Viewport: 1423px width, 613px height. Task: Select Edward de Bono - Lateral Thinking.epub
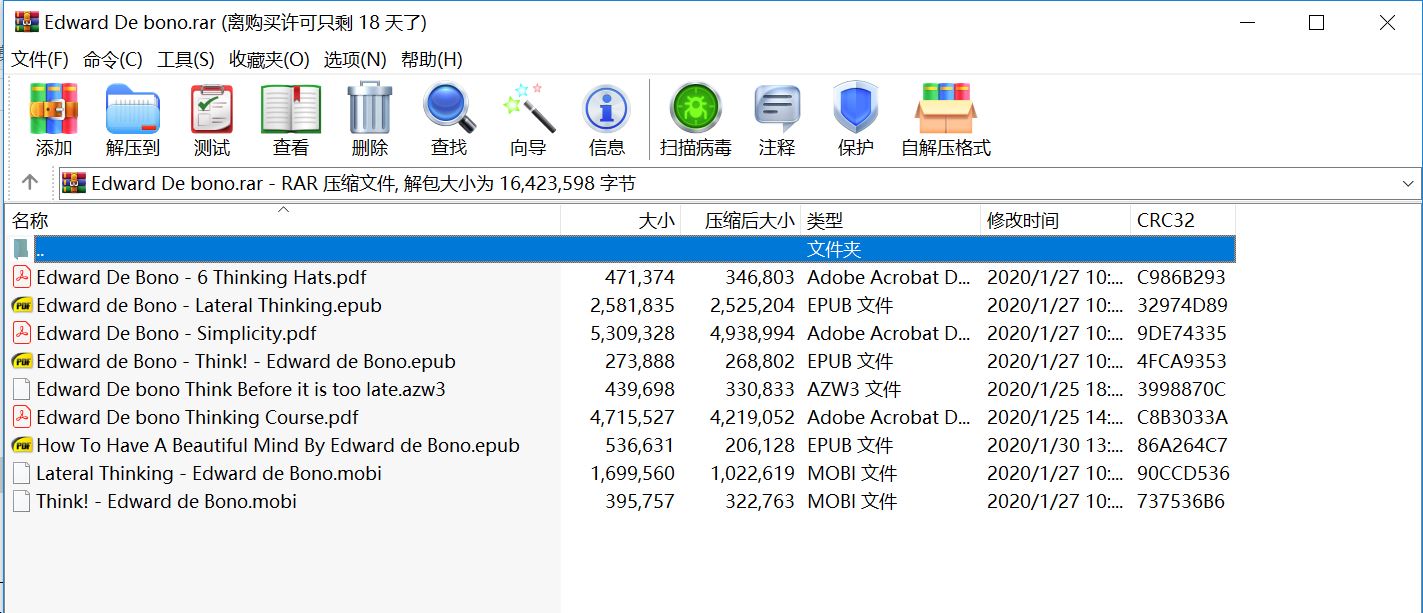coord(209,305)
